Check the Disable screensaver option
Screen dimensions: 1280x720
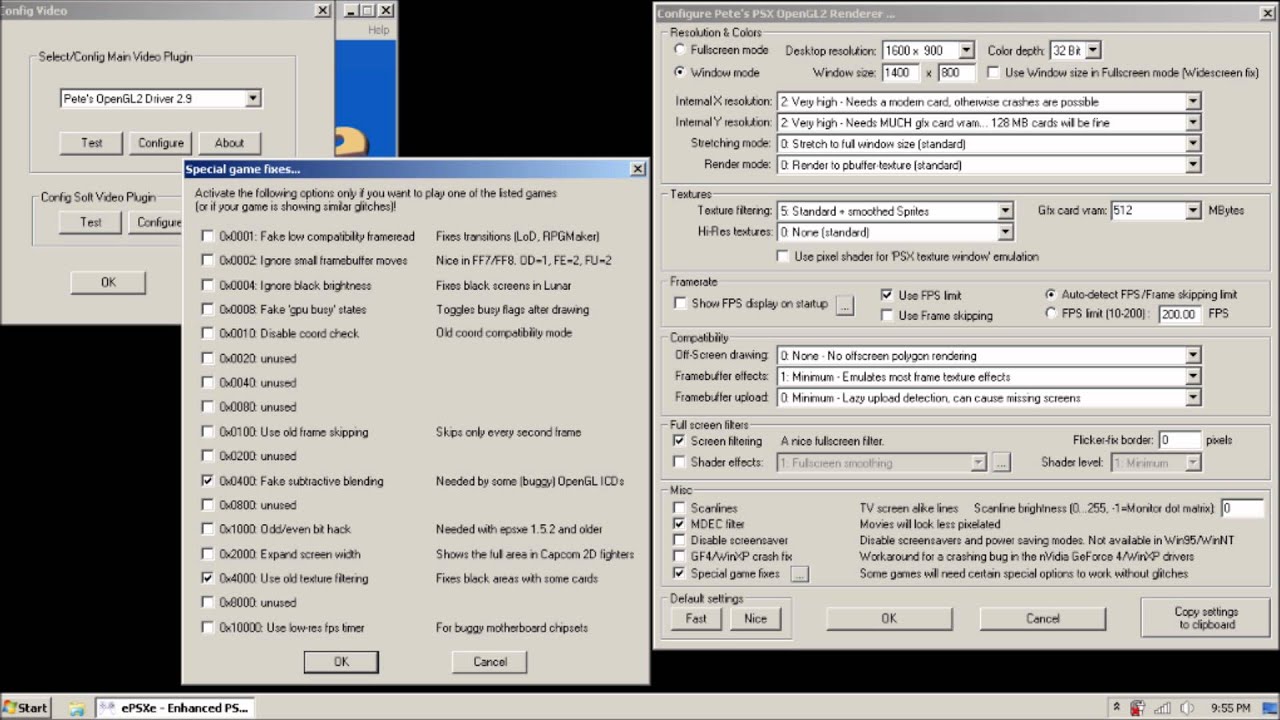click(x=680, y=540)
